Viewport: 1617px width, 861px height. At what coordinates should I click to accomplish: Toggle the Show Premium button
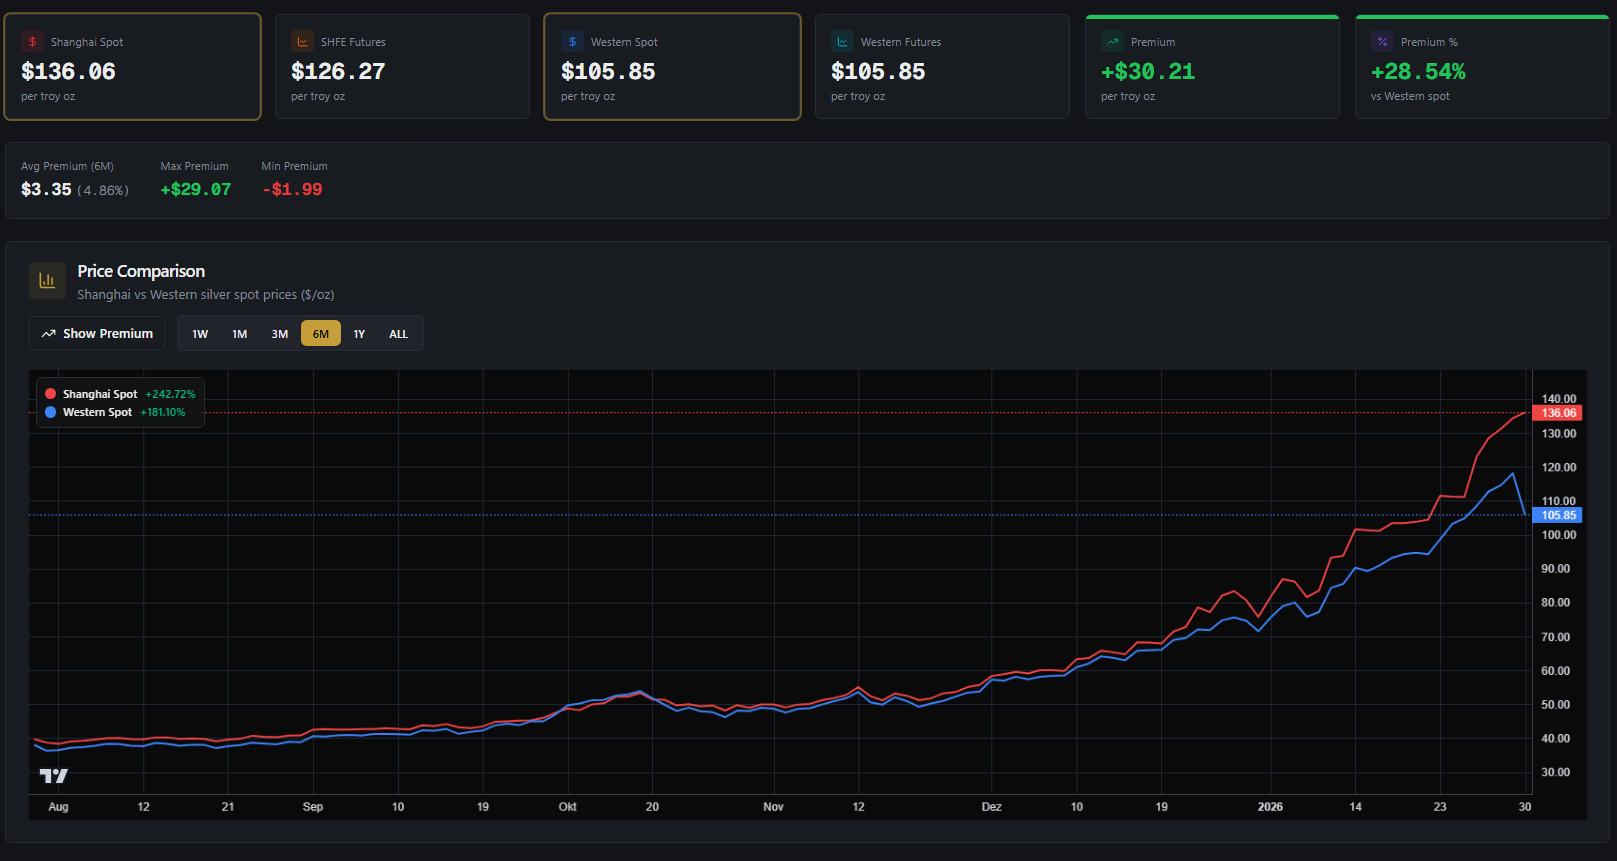pyautogui.click(x=97, y=334)
